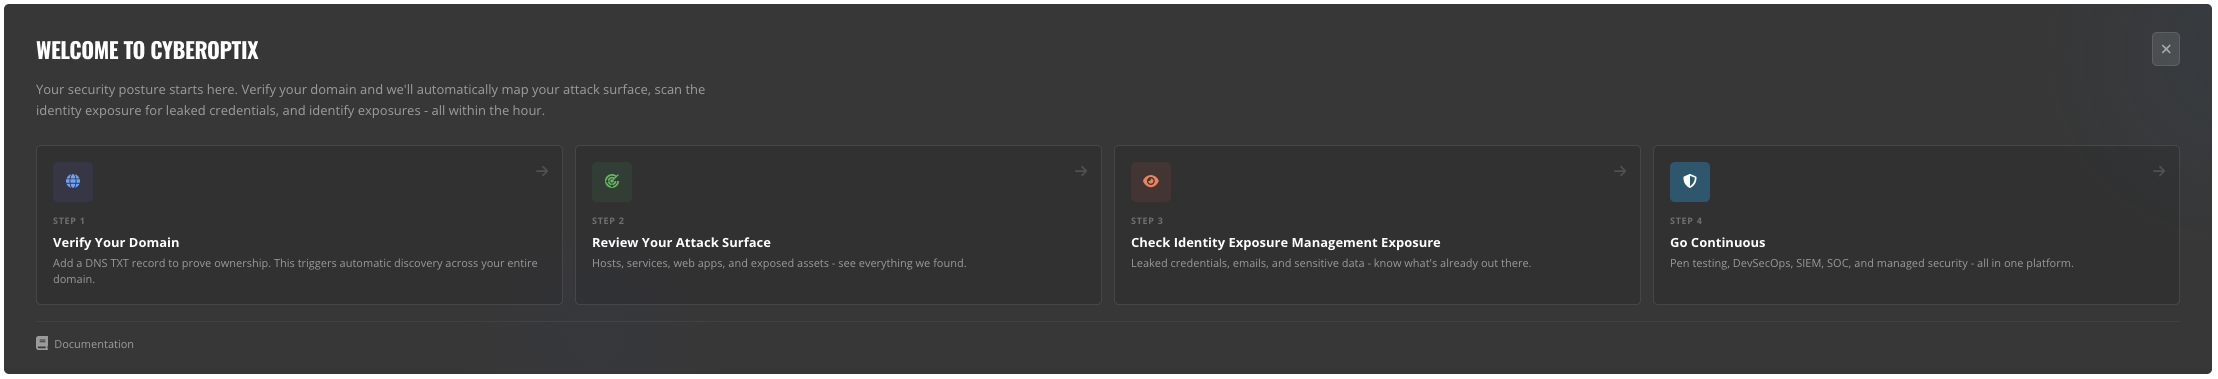Open Check Identity Exposure Management Exposure heading
2218x379 pixels.
click(x=1286, y=242)
